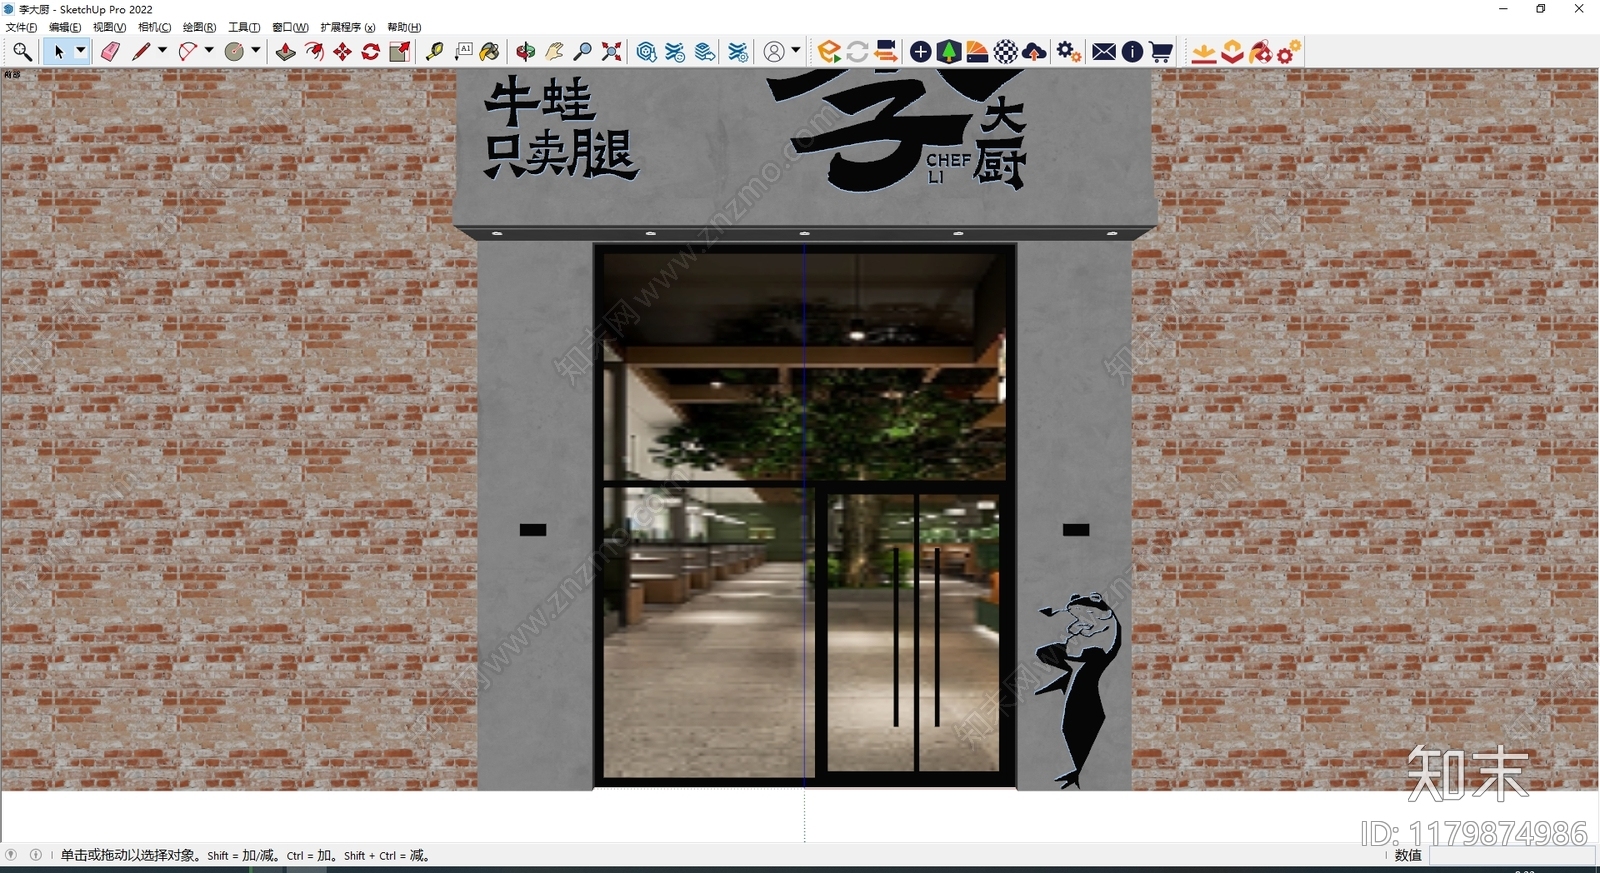This screenshot has width=1600, height=873.
Task: Open Enscape settings gears icon
Action: (x=1069, y=52)
